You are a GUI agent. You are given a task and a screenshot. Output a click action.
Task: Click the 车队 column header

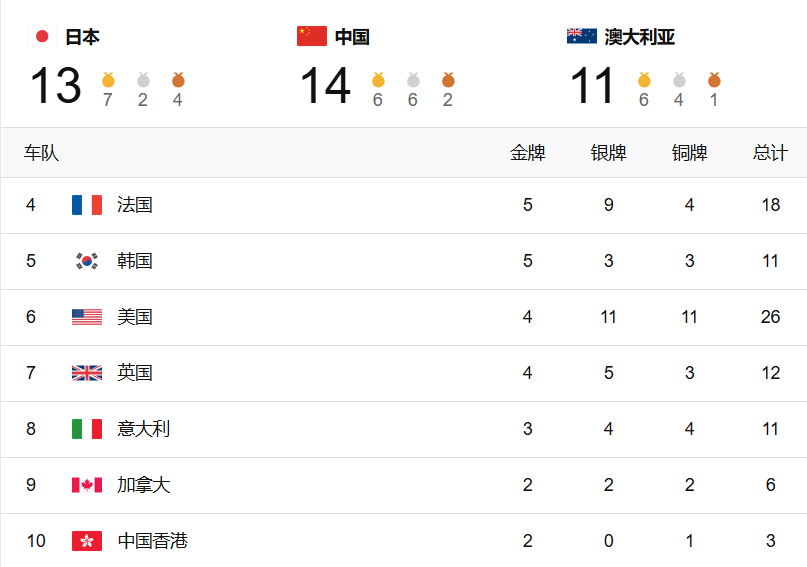coord(41,153)
